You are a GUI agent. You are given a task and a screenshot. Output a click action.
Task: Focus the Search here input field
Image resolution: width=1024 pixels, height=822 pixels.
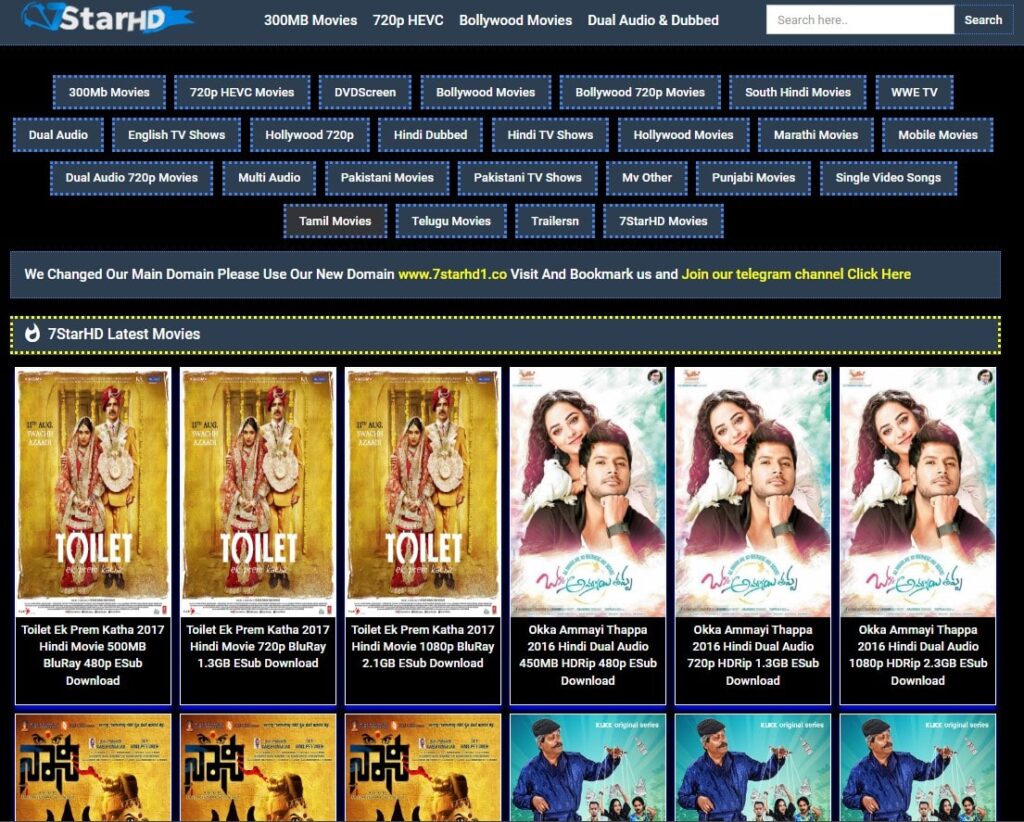[x=860, y=20]
